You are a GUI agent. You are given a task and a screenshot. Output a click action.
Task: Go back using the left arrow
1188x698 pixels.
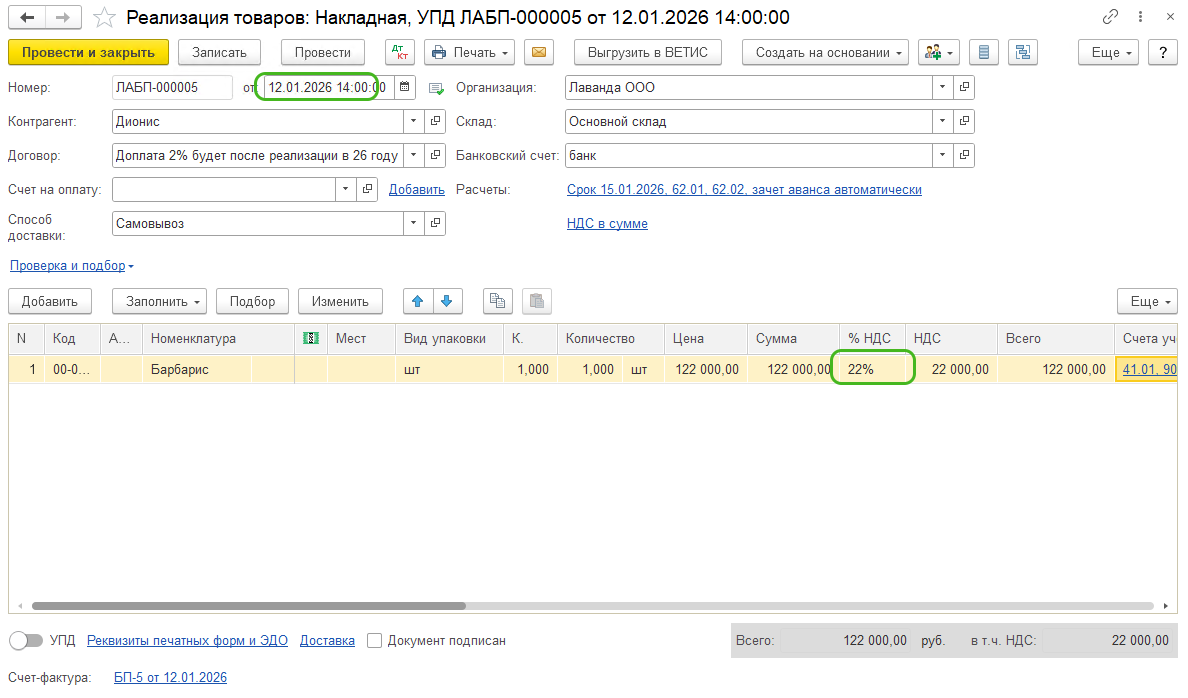pyautogui.click(x=28, y=18)
